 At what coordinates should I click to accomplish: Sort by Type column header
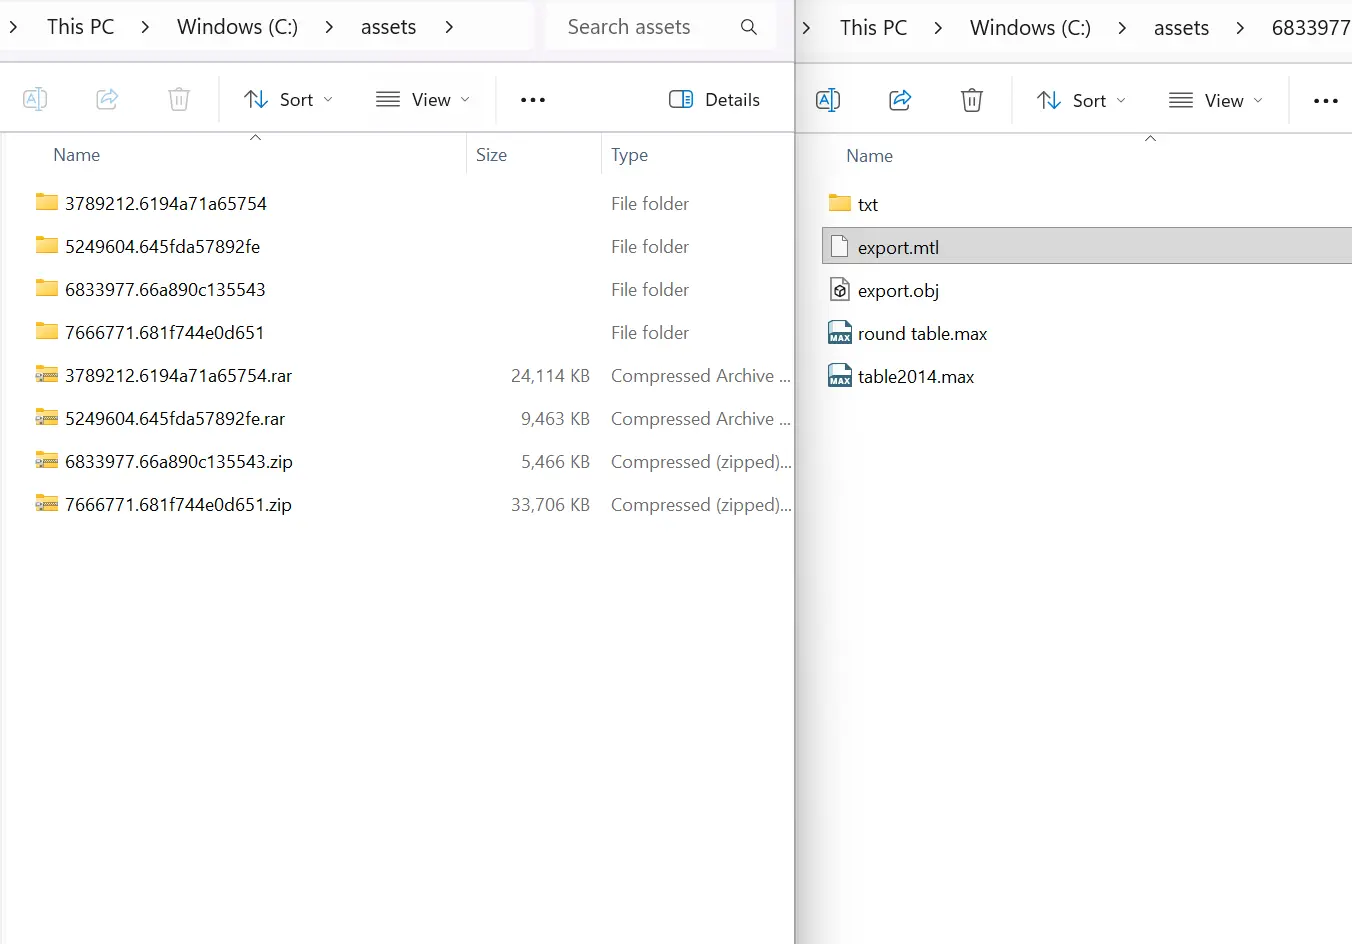(629, 155)
